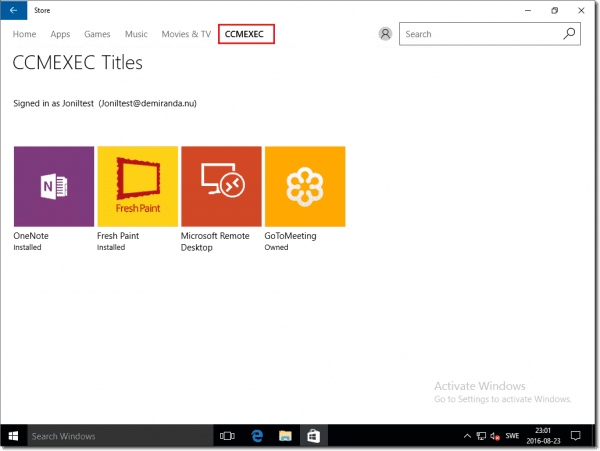Click the 'CCMEXEC Titles' heading
The height and width of the screenshot is (451, 600).
click(78, 62)
